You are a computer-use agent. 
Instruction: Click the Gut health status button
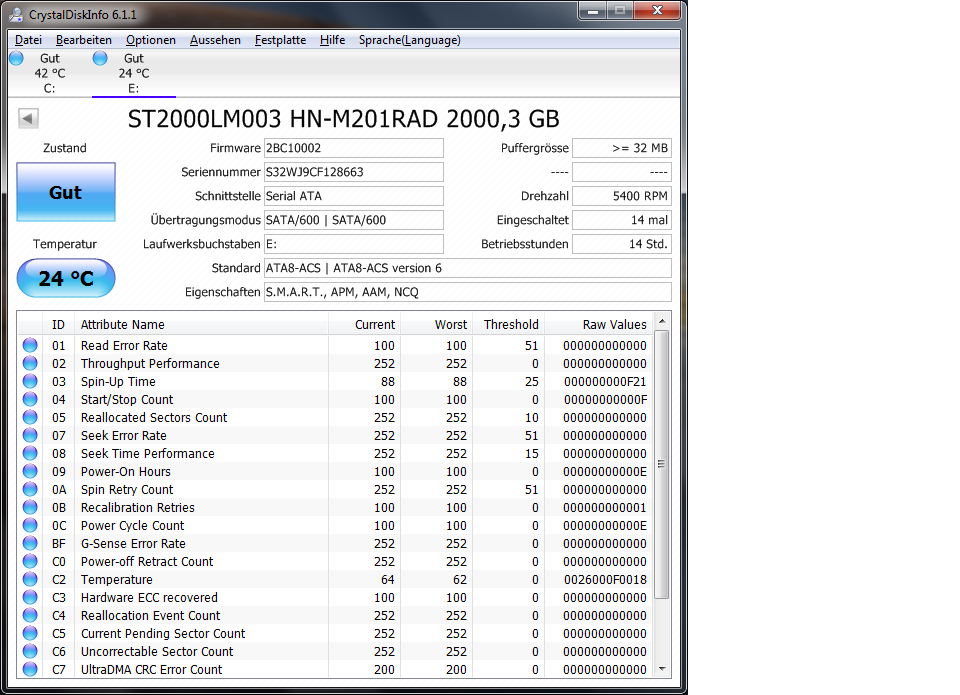pos(66,192)
